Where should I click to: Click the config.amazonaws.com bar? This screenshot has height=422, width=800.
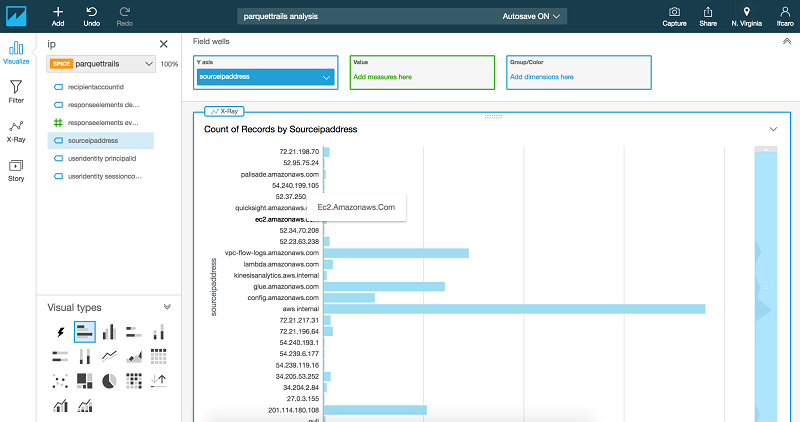pos(349,298)
